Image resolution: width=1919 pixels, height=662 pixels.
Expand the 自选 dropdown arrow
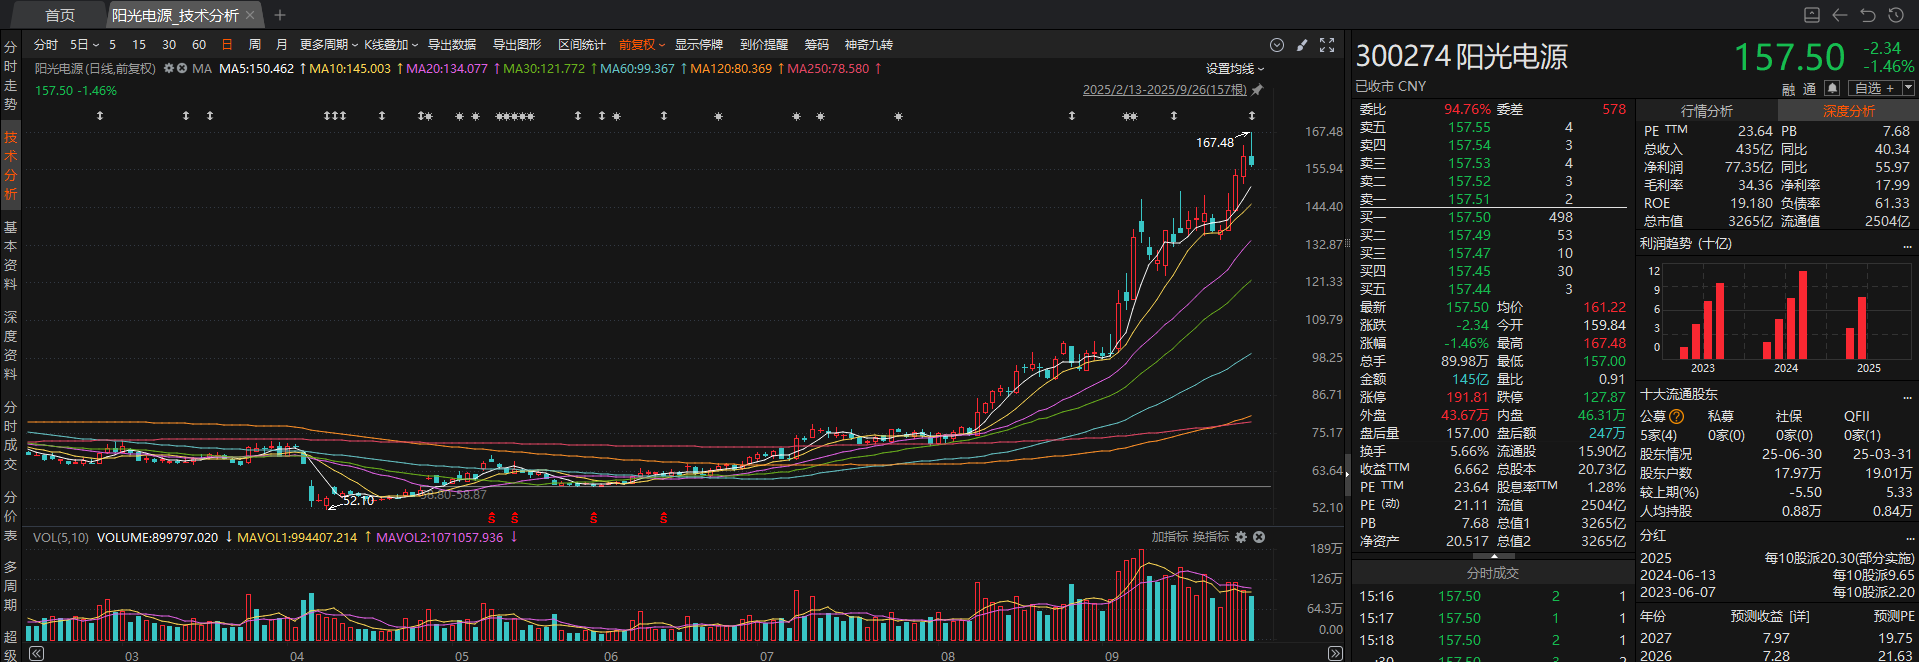point(1909,88)
